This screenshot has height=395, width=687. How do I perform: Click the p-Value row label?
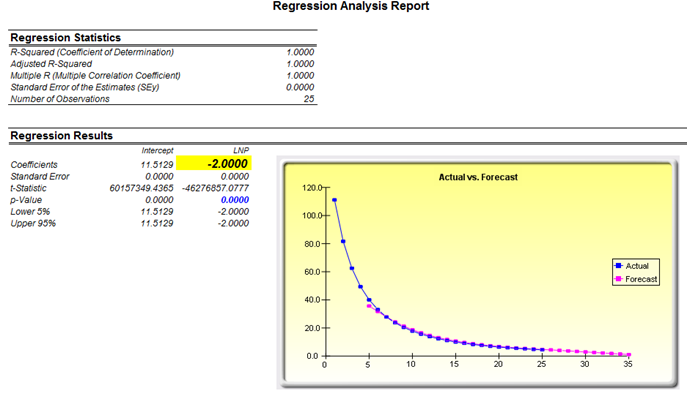pyautogui.click(x=26, y=200)
